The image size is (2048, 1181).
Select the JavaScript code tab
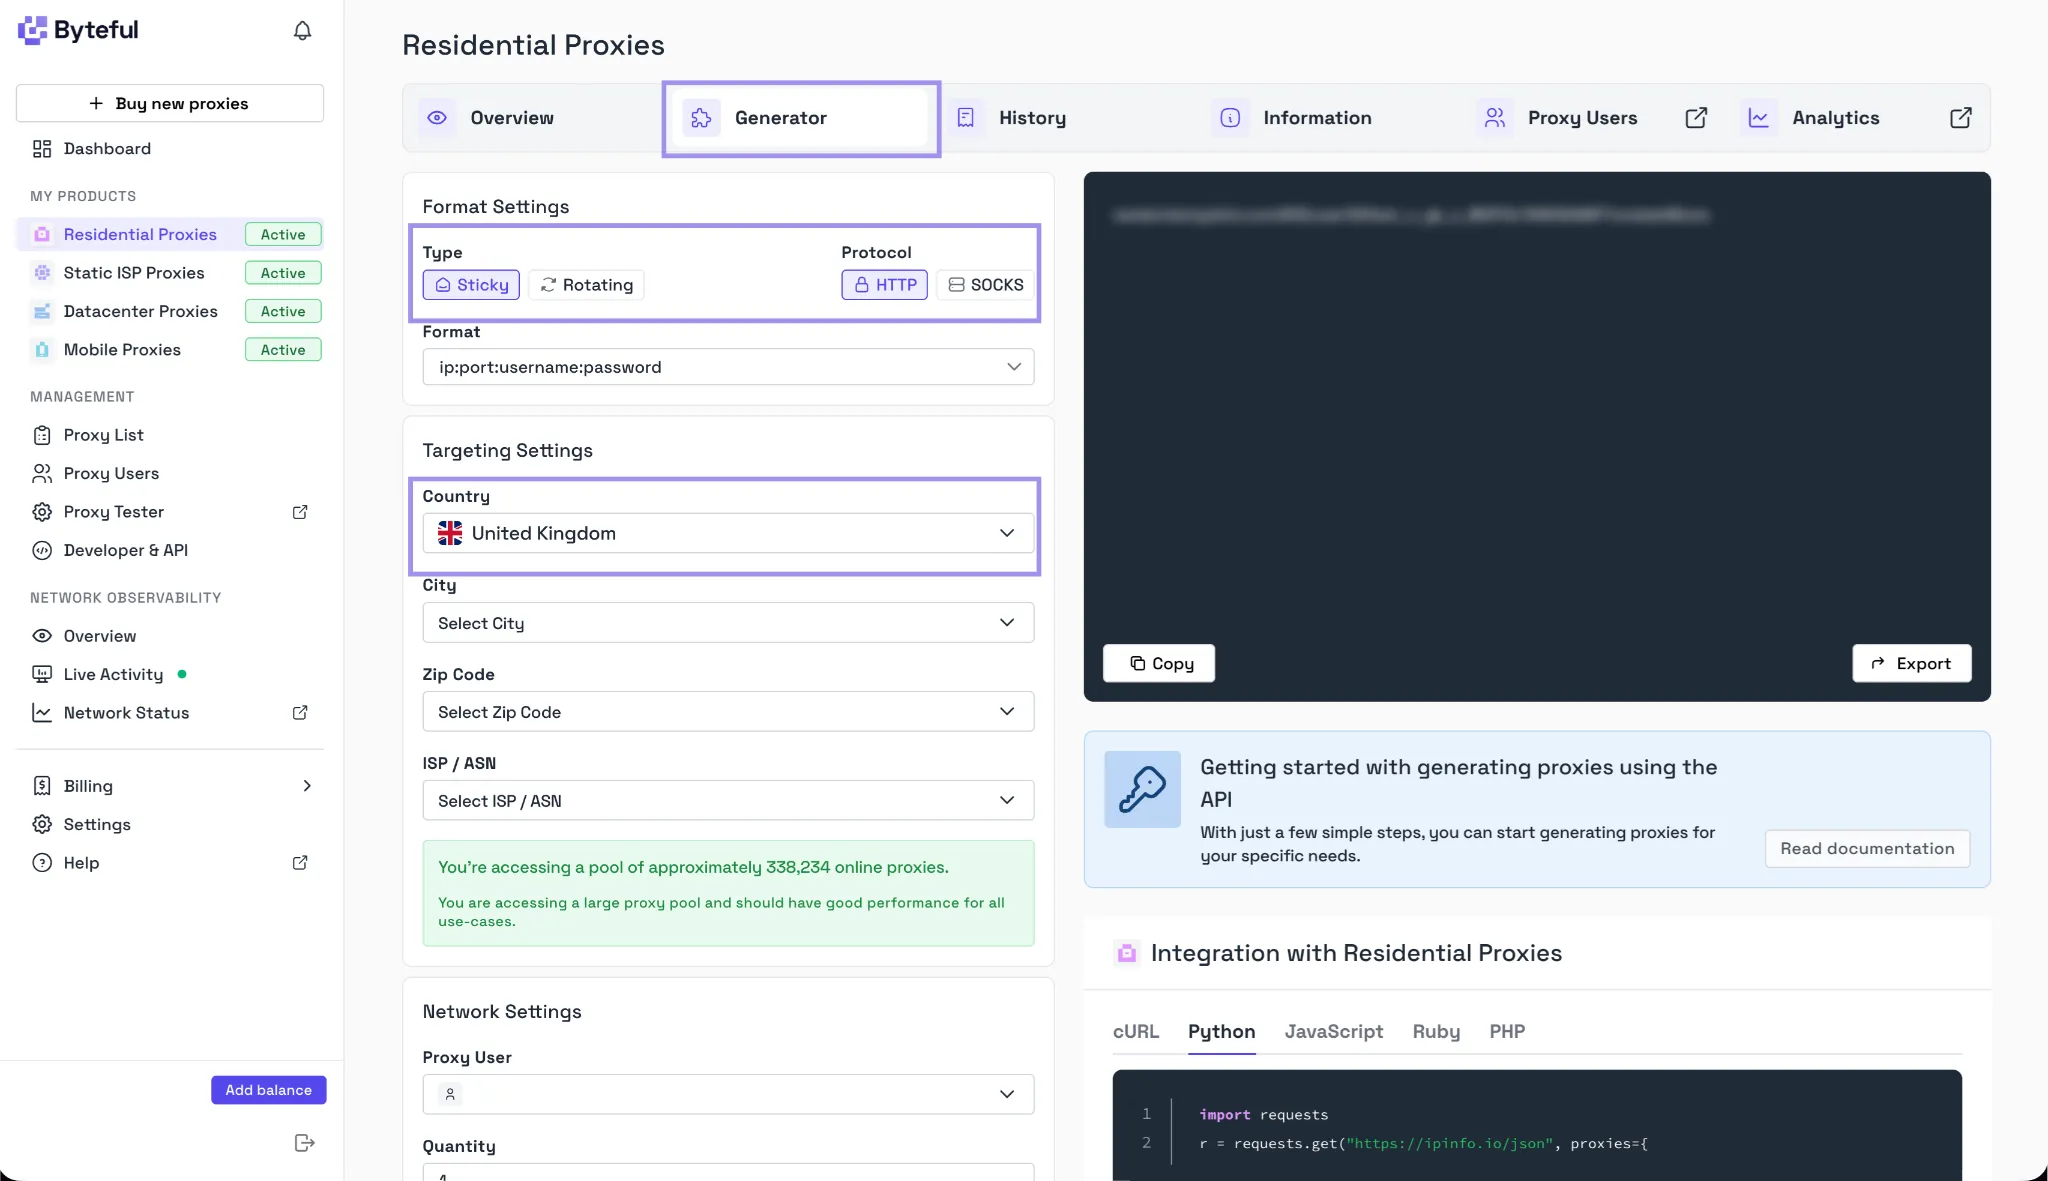pos(1334,1032)
